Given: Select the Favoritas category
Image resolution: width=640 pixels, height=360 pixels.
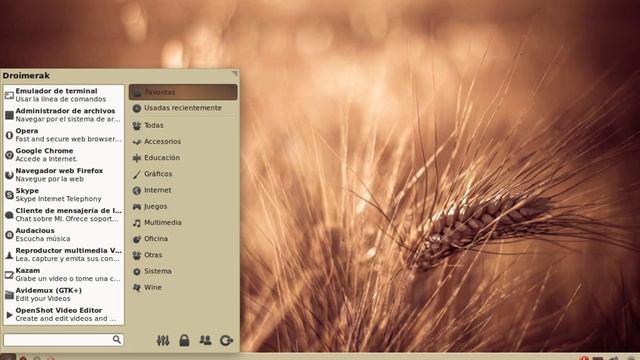Looking at the screenshot, I should pos(183,92).
